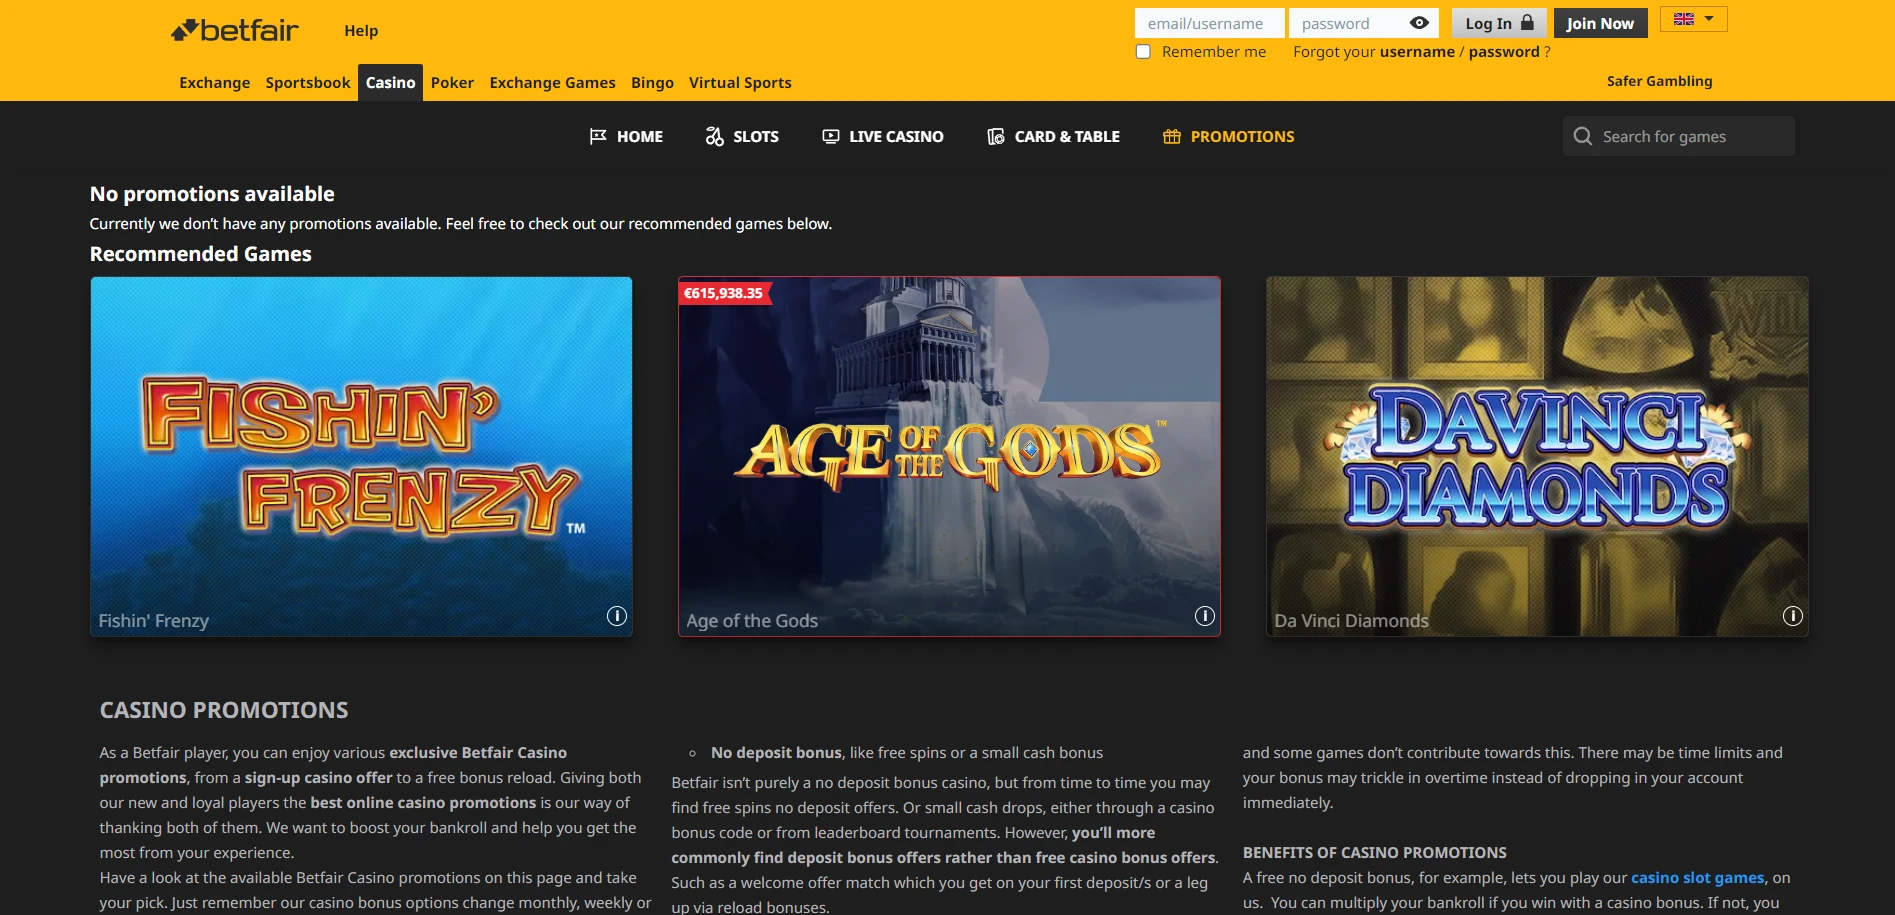Open the SLOTS menu label

(756, 137)
